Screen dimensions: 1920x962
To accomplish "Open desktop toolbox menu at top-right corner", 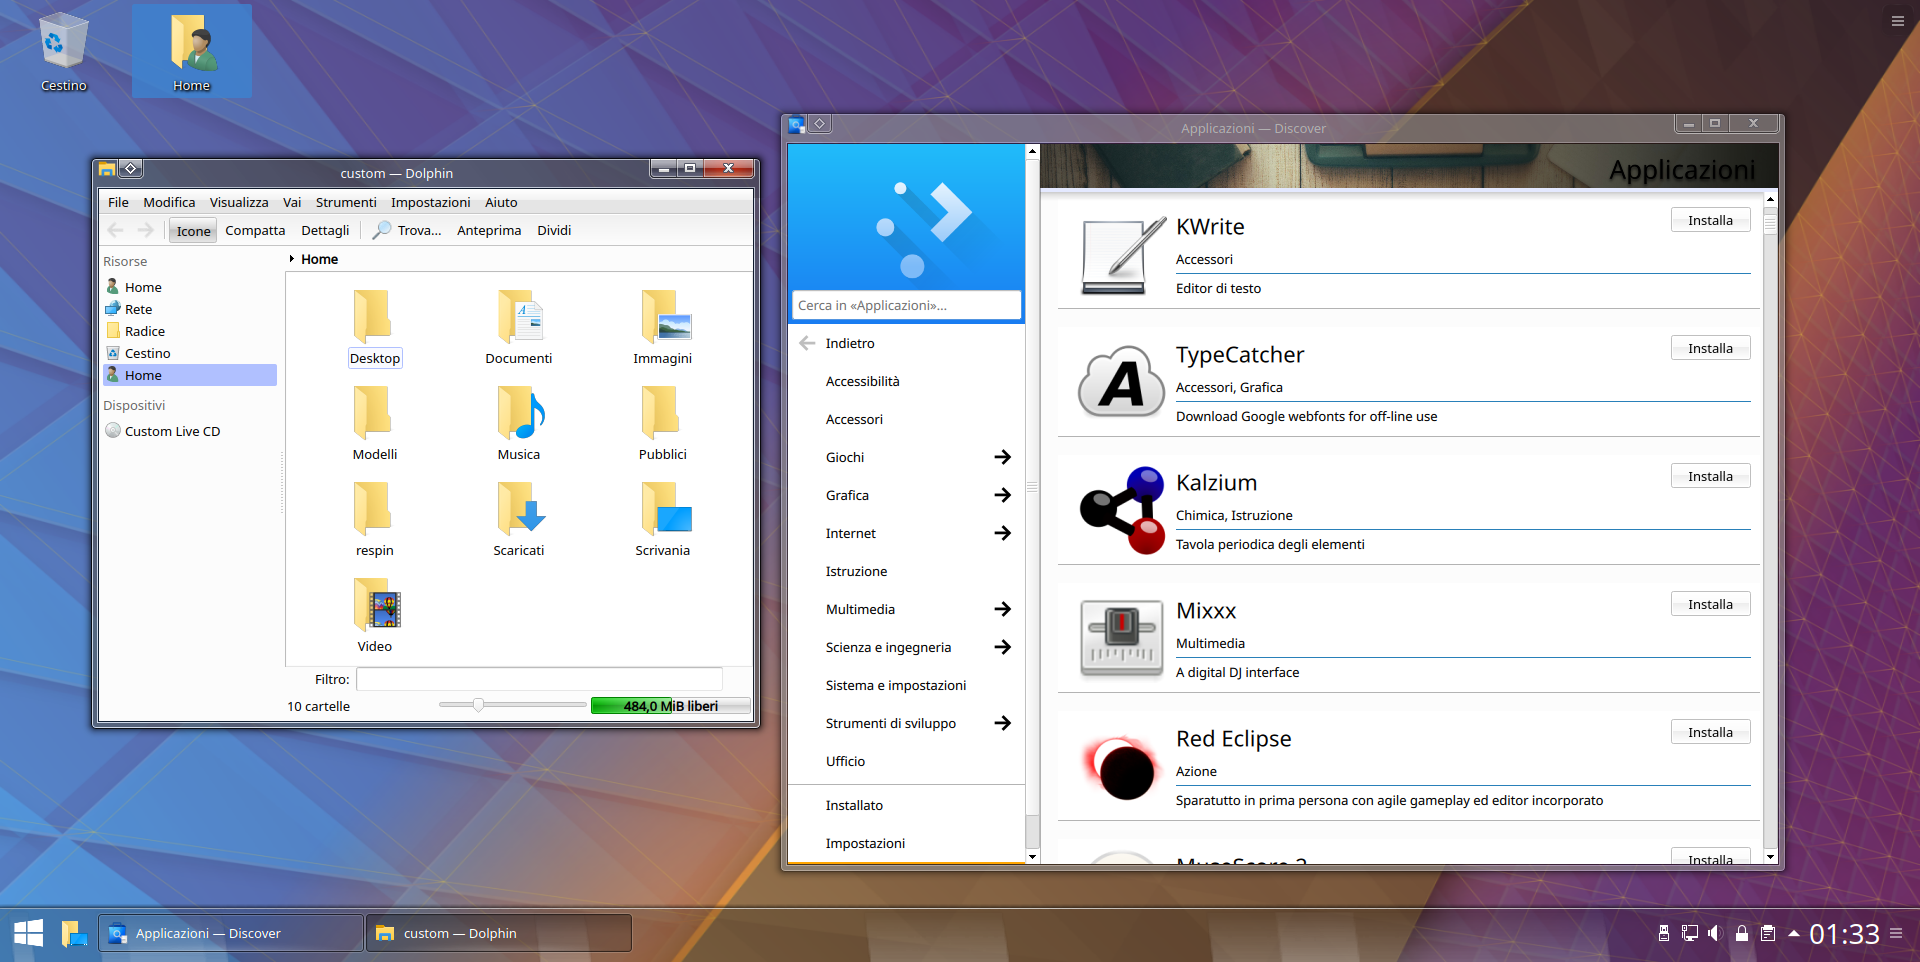I will (1897, 20).
